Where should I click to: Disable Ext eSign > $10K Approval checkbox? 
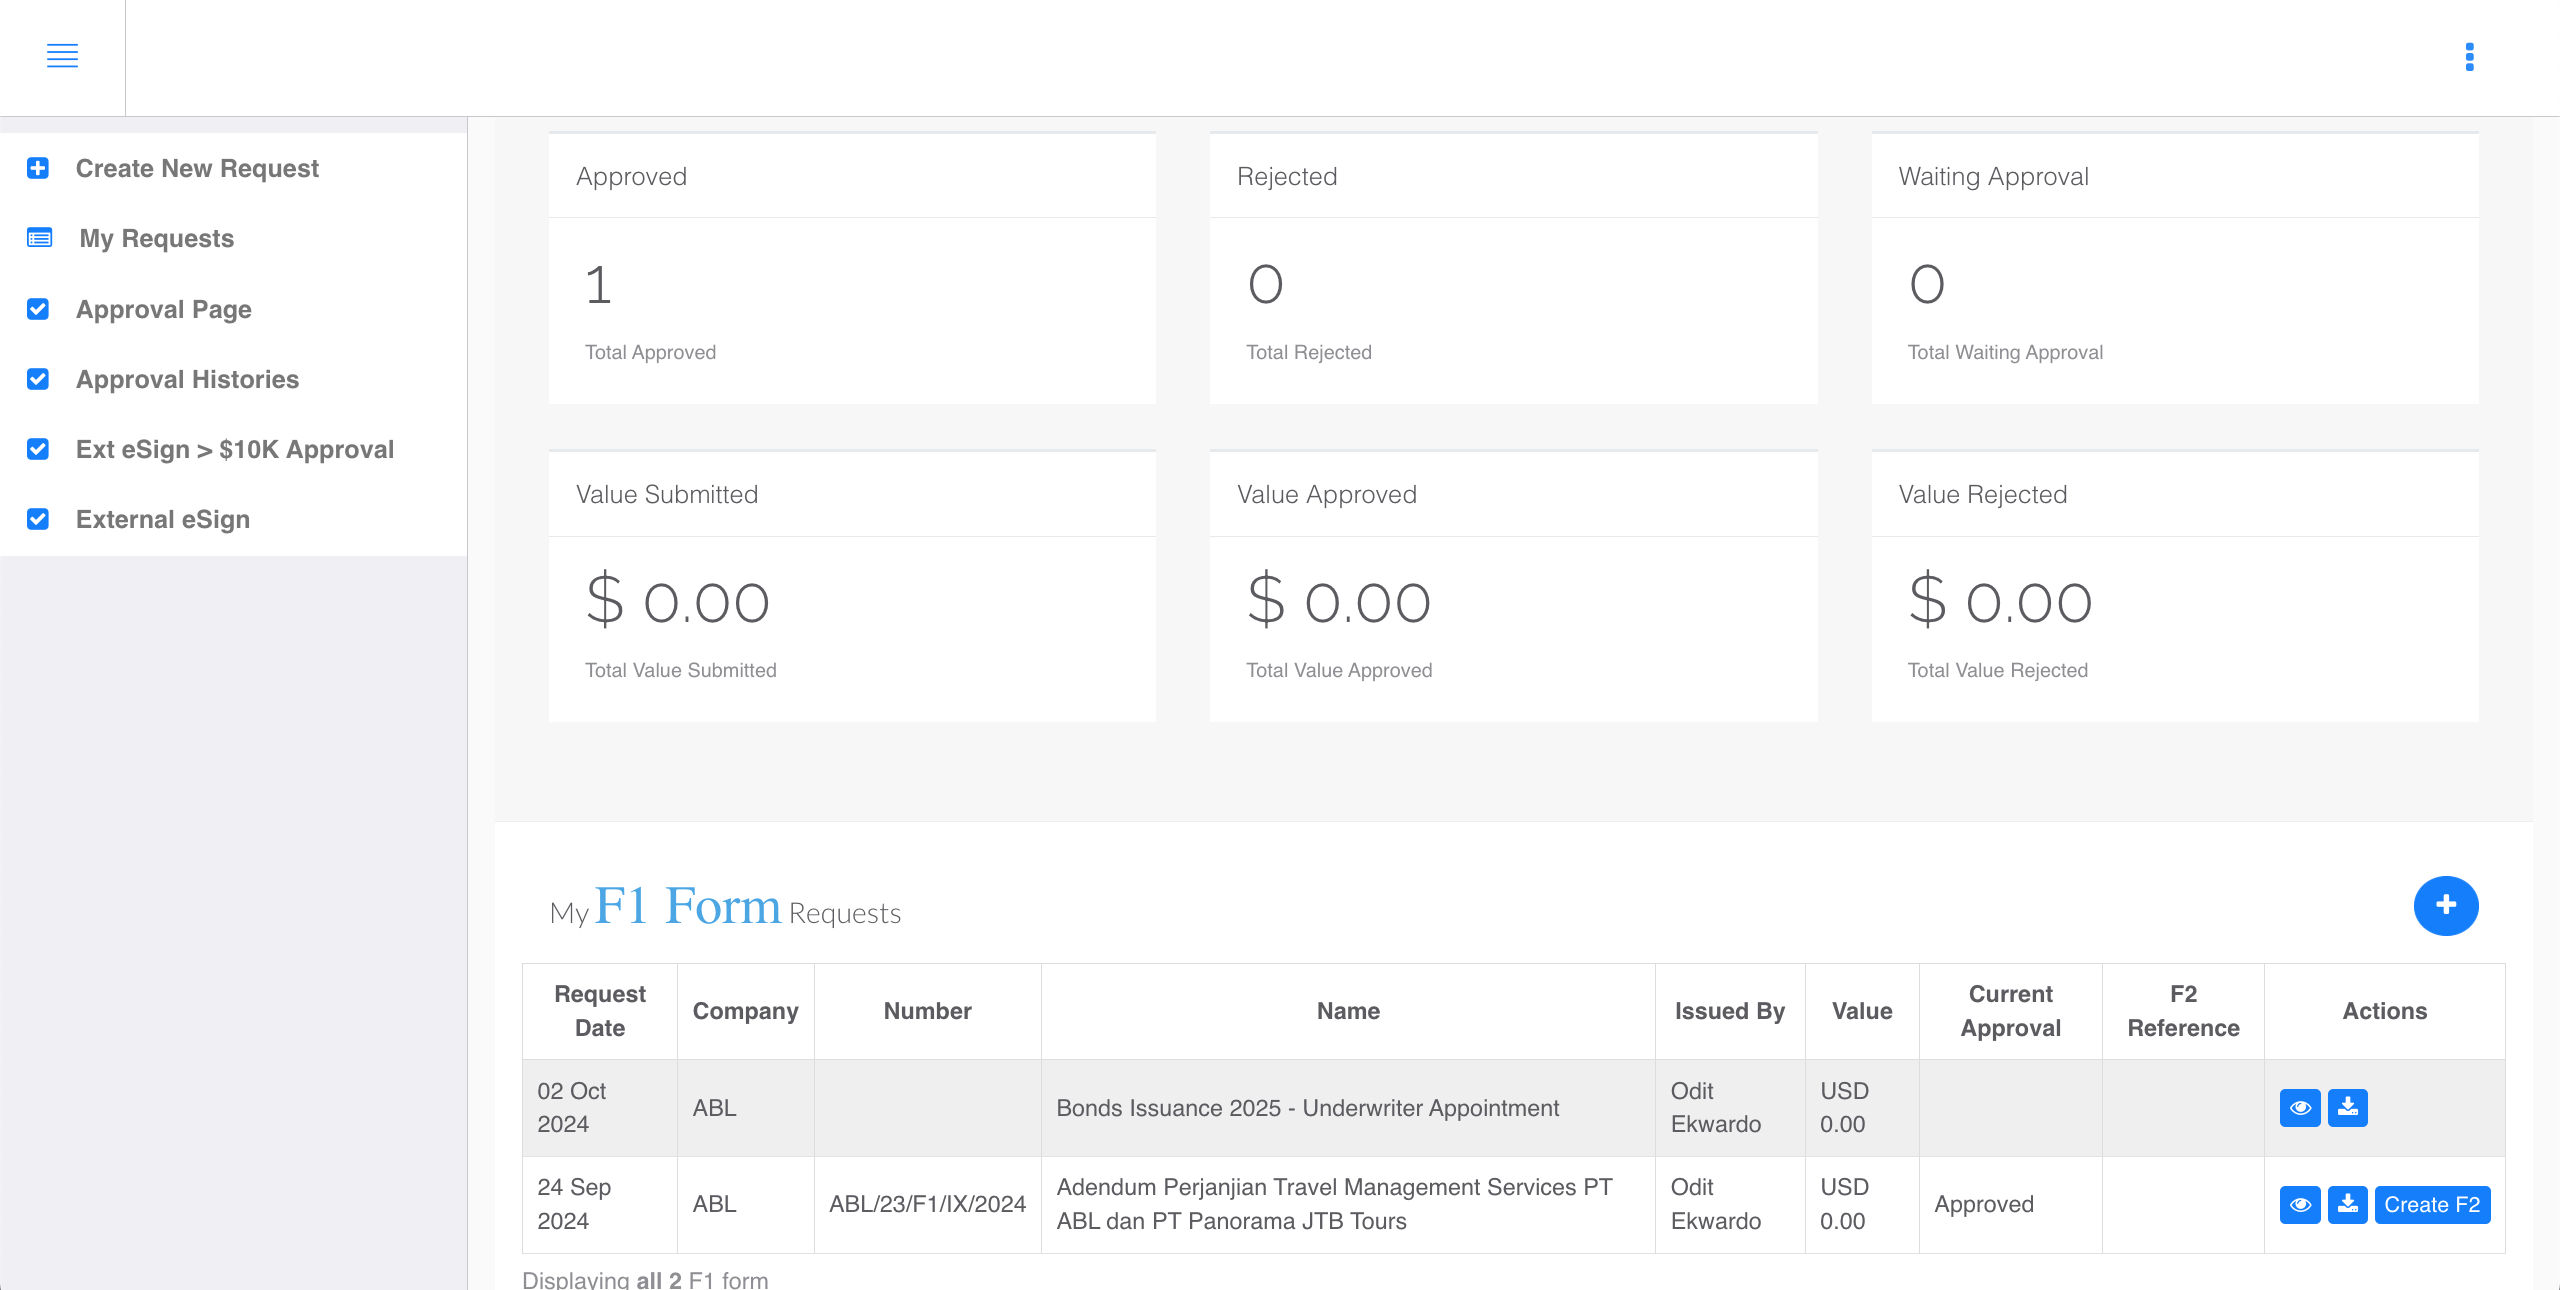point(38,449)
